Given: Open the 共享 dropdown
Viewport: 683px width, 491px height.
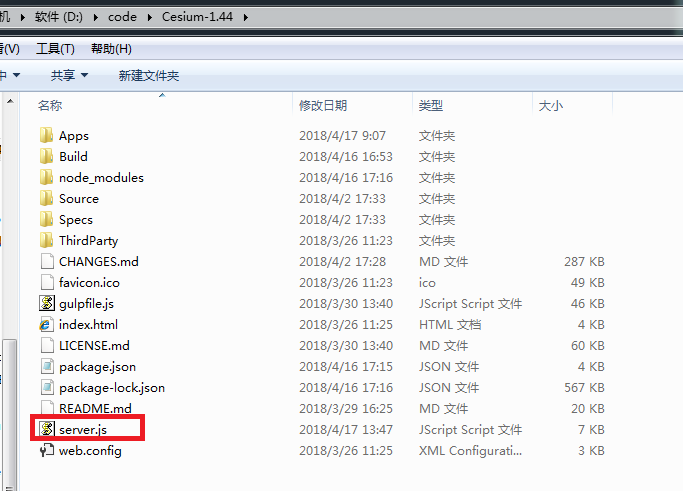Looking at the screenshot, I should point(69,75).
